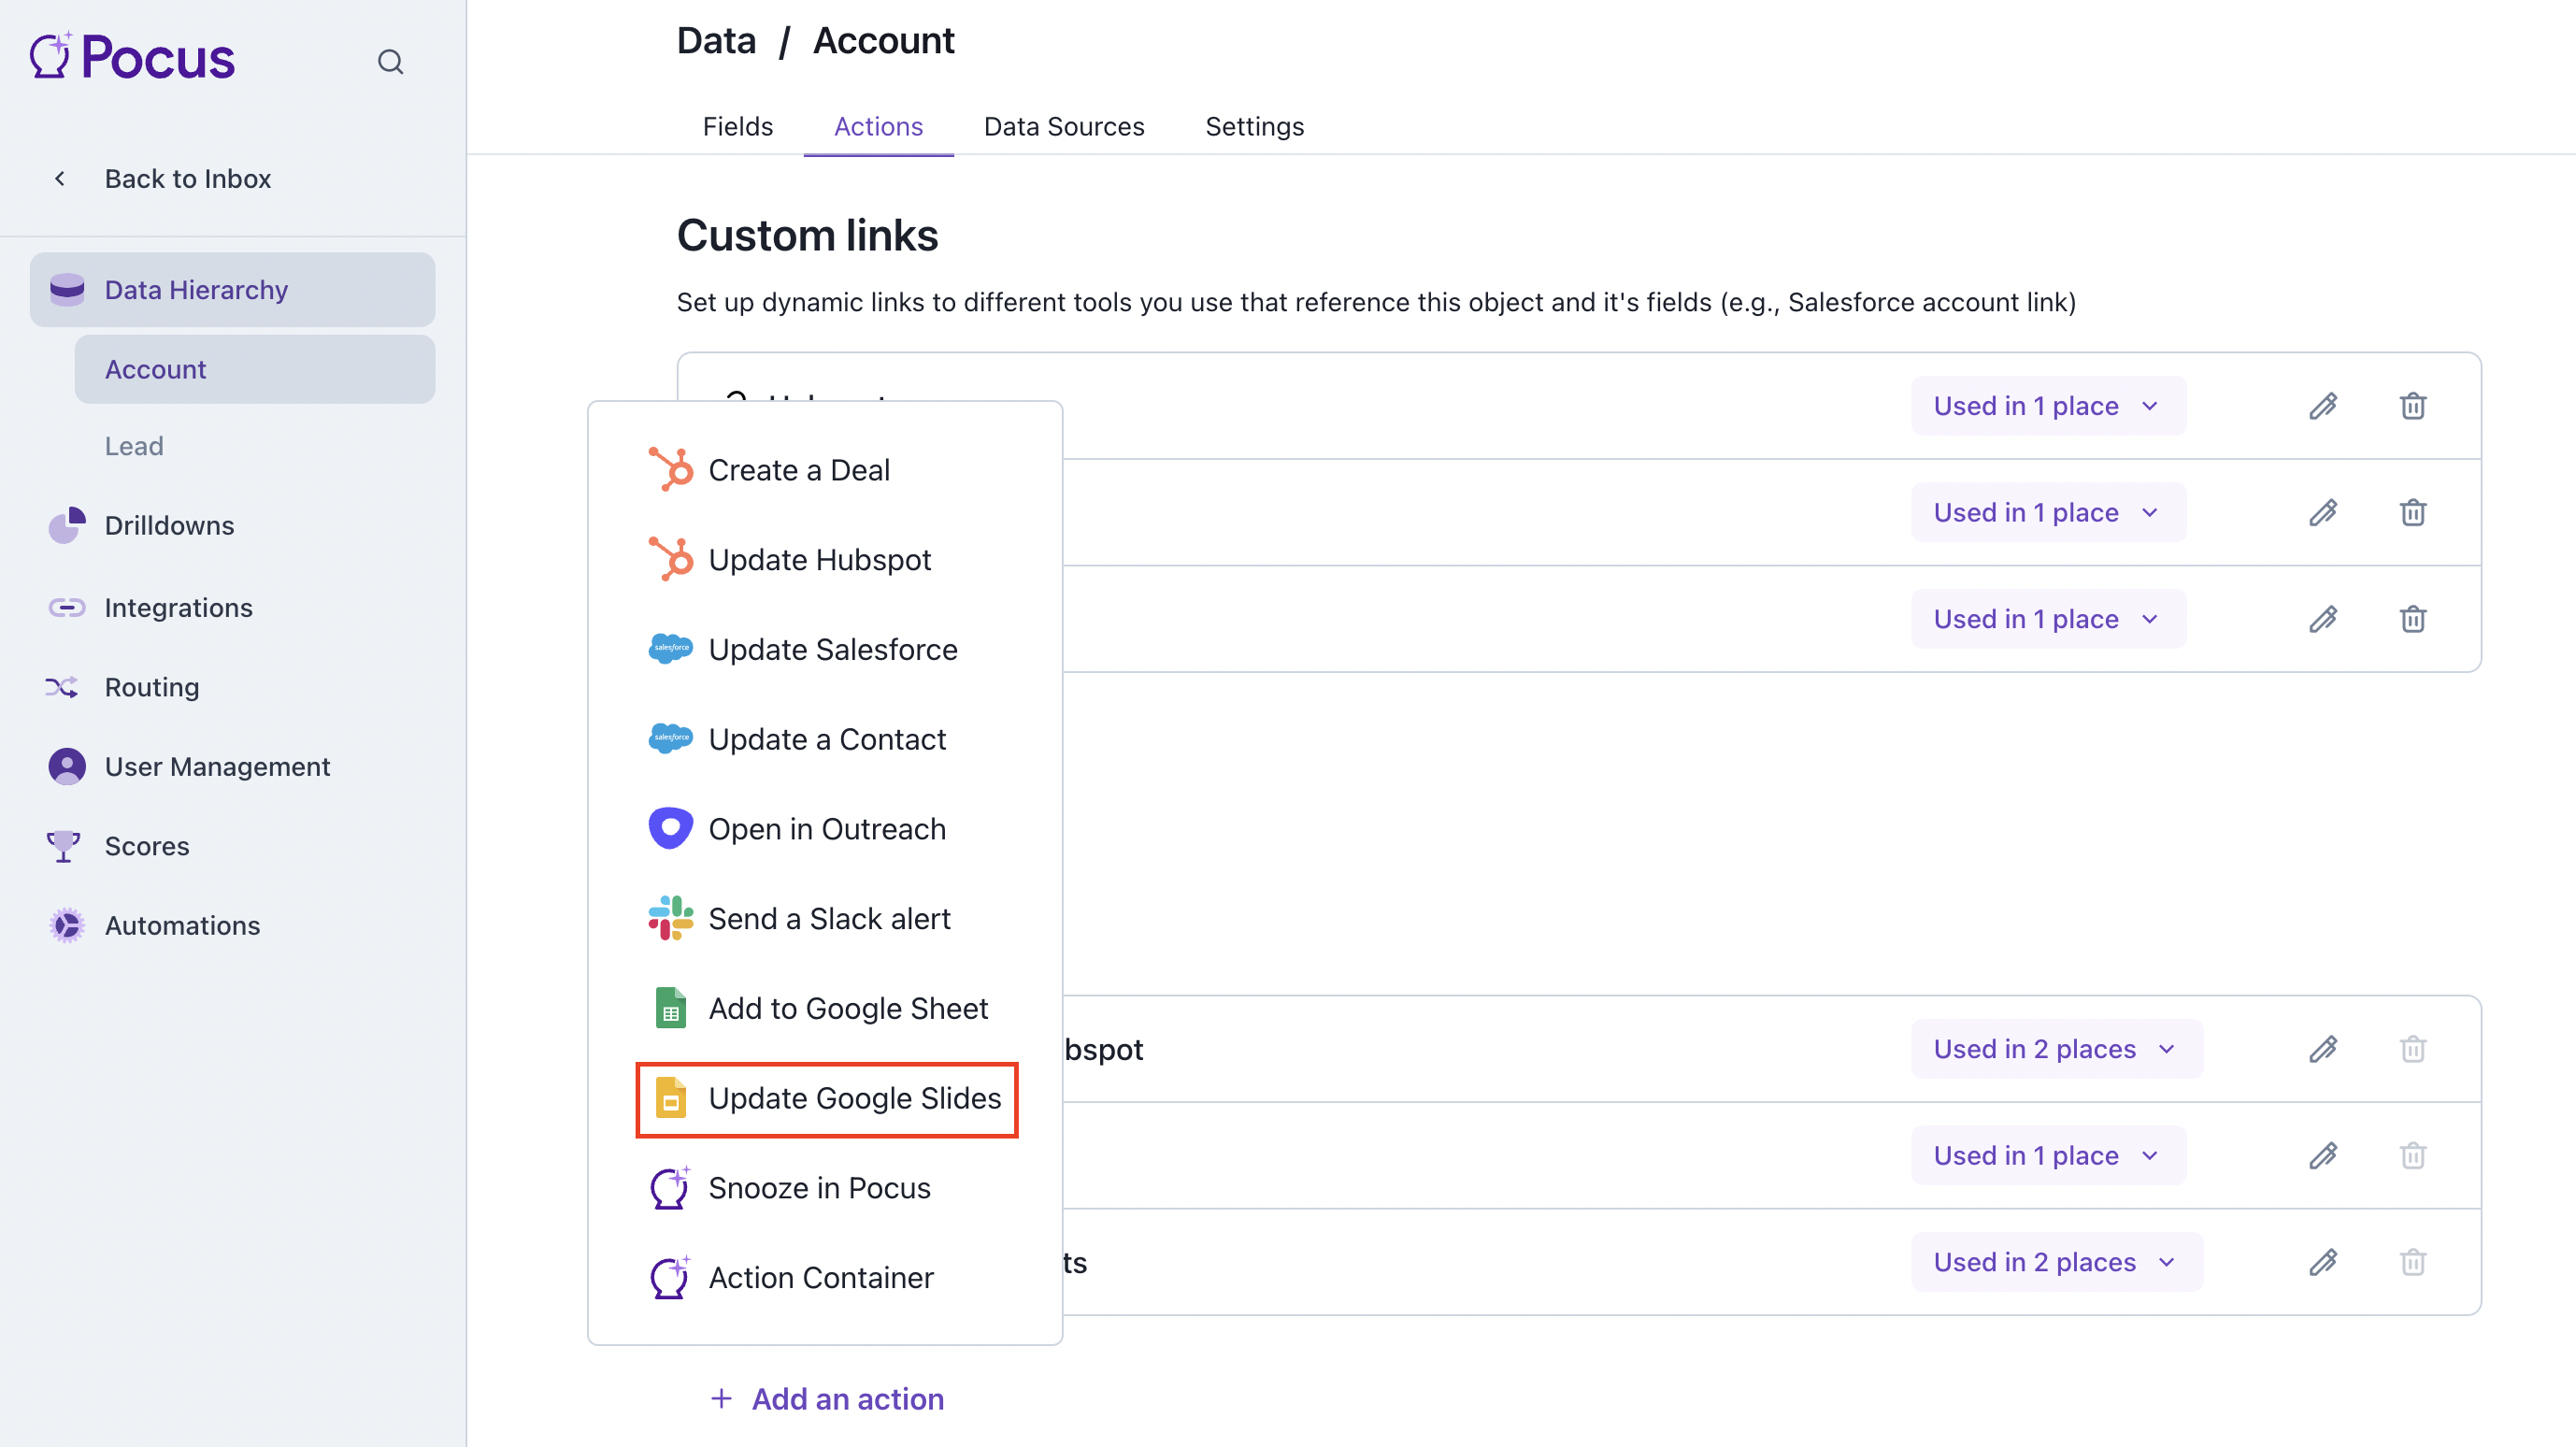Click the pencil edit icon on first custom link
Image resolution: width=2576 pixels, height=1447 pixels.
pyautogui.click(x=2322, y=406)
